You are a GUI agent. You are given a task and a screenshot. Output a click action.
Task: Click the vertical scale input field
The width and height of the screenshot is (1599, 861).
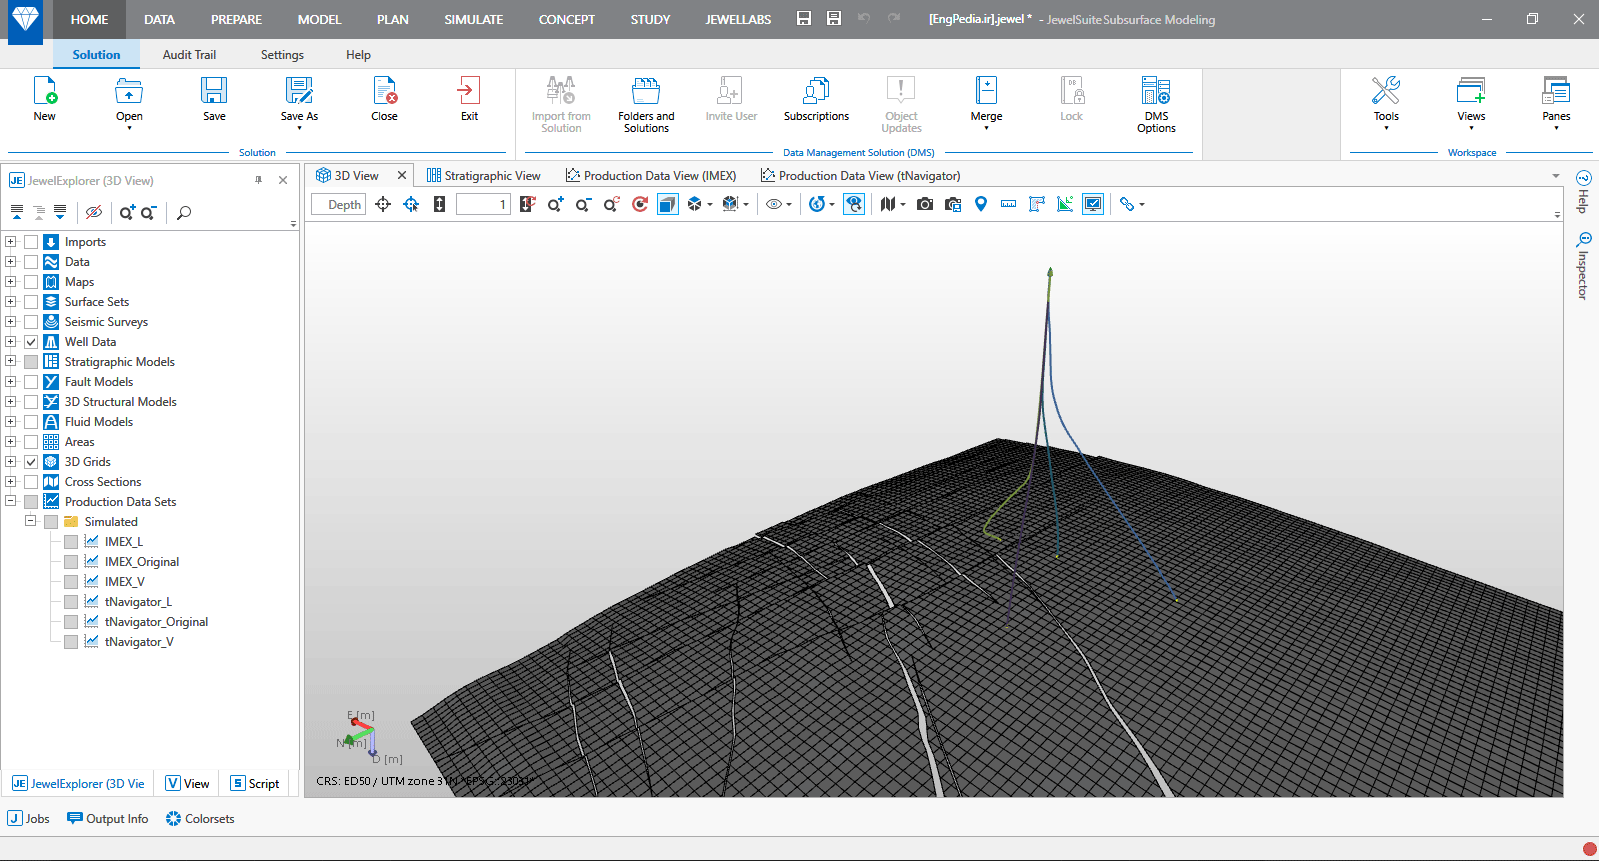(483, 204)
